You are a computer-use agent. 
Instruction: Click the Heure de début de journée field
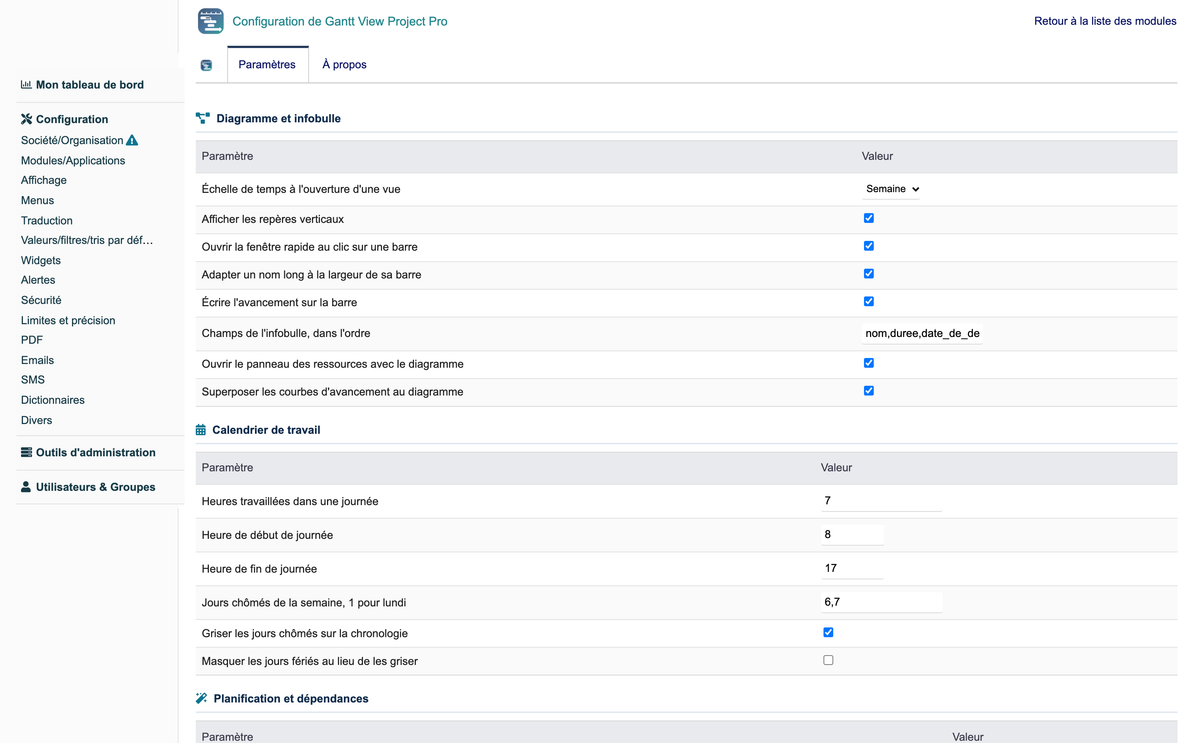coord(852,535)
